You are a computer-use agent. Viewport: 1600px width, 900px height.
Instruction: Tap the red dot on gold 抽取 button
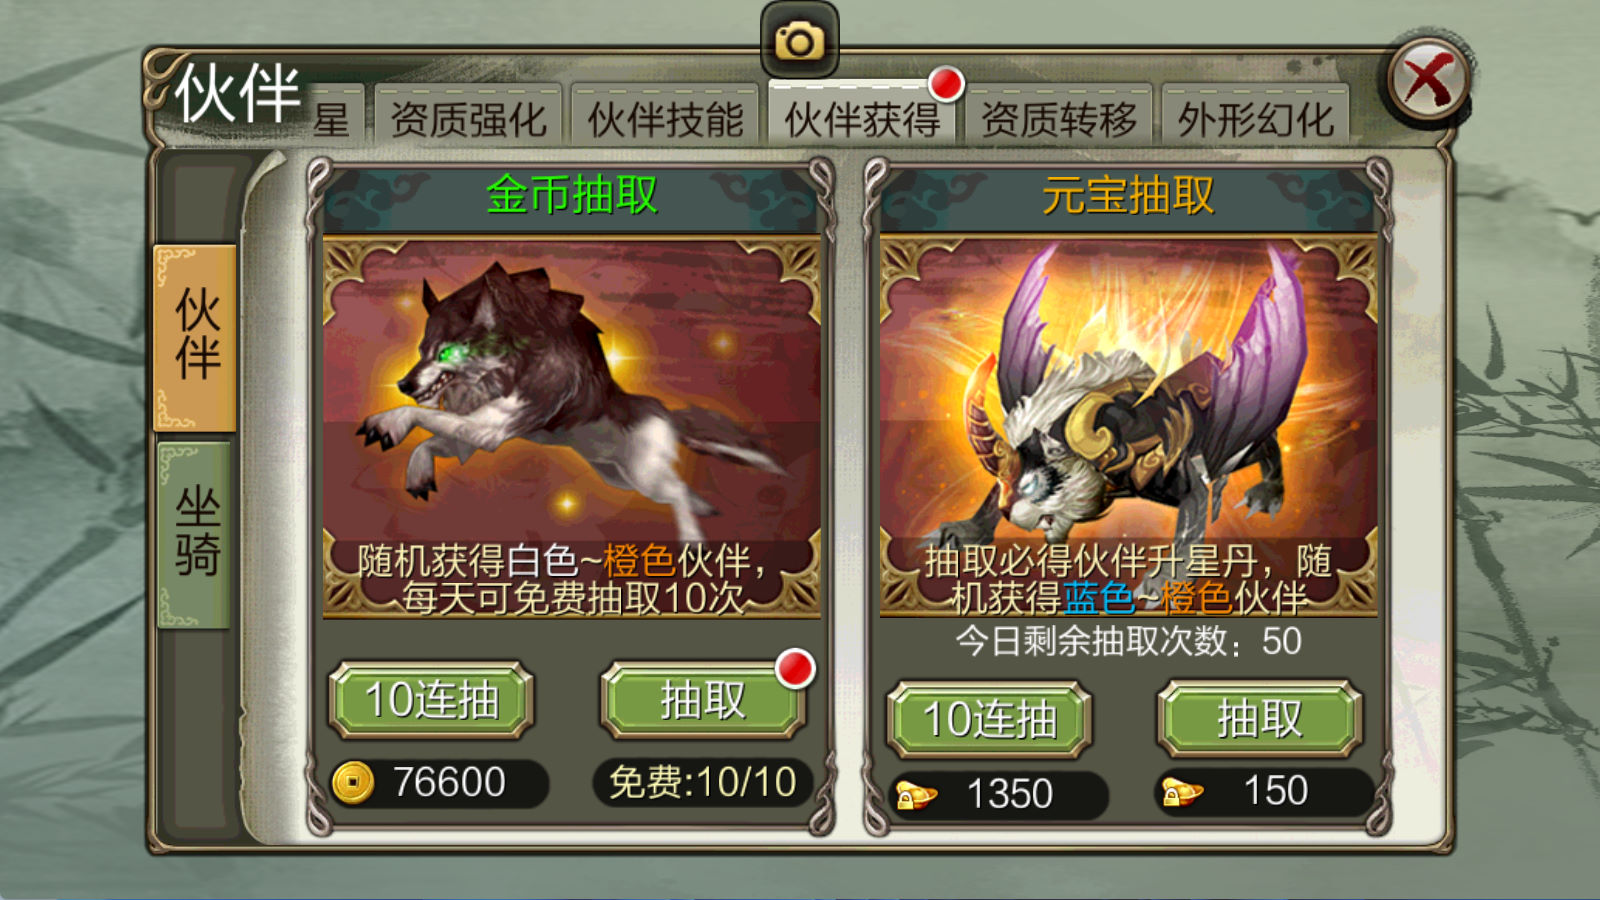click(795, 669)
